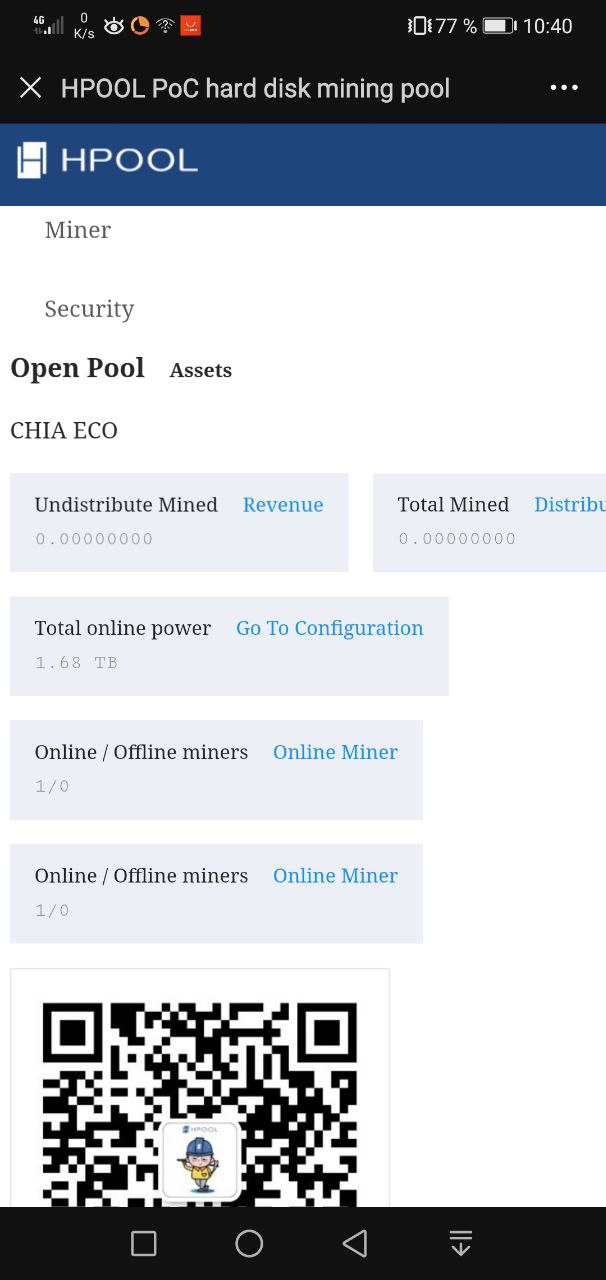Open the three-dot more options menu

pyautogui.click(x=564, y=88)
